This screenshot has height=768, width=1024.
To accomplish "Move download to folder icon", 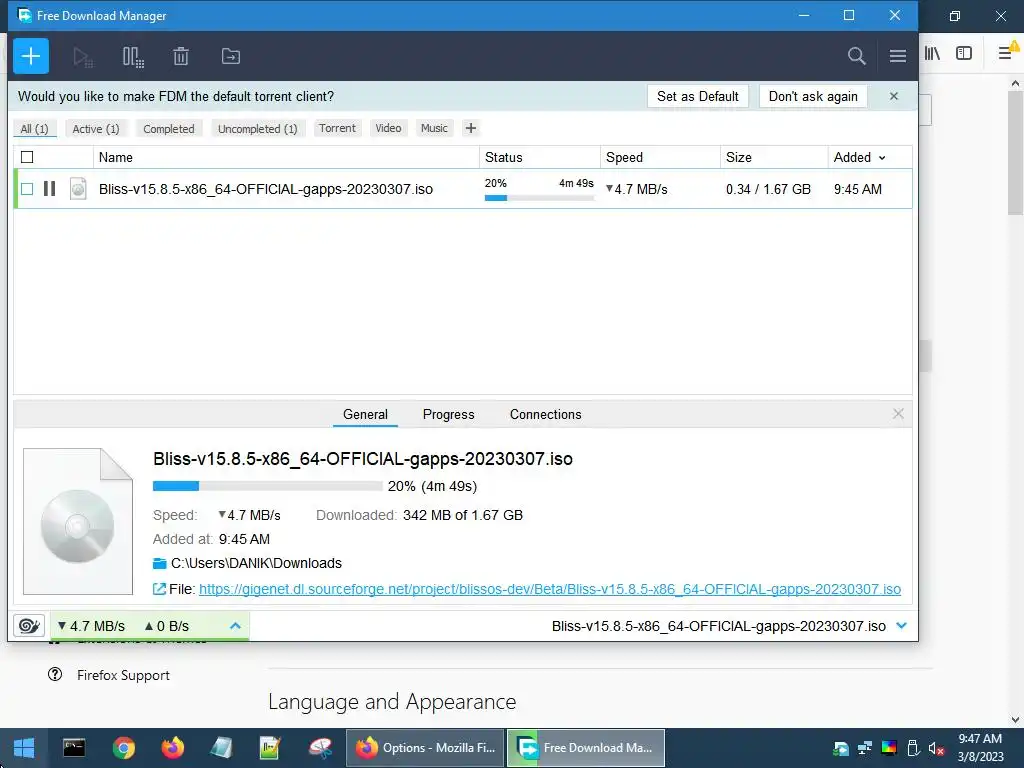I will 231,57.
